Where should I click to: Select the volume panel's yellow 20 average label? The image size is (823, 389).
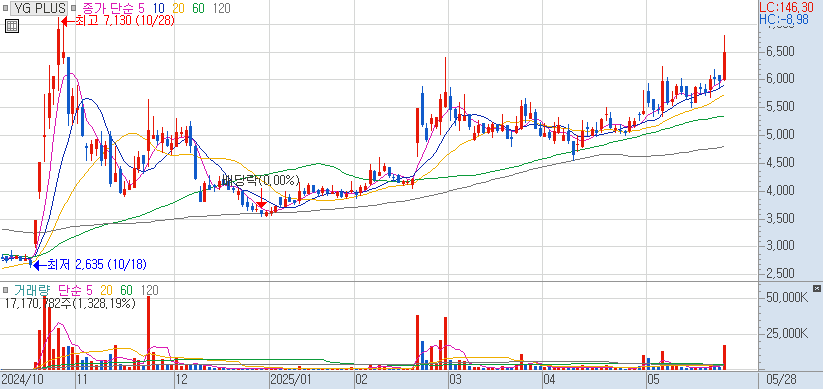click(x=107, y=290)
